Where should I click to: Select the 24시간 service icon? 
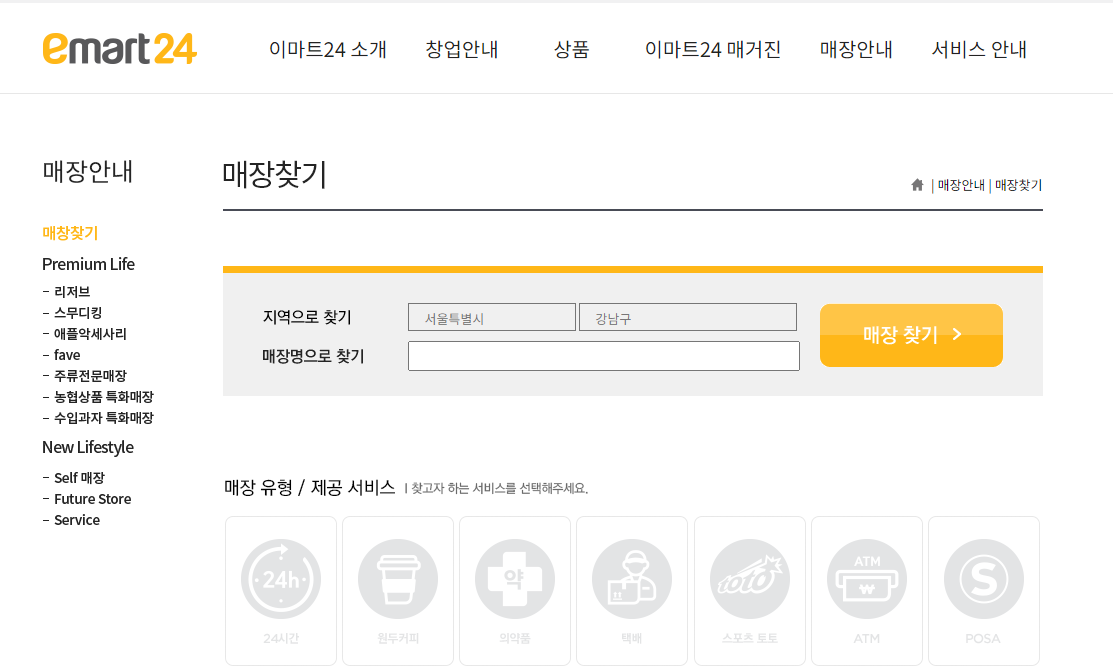click(x=281, y=591)
